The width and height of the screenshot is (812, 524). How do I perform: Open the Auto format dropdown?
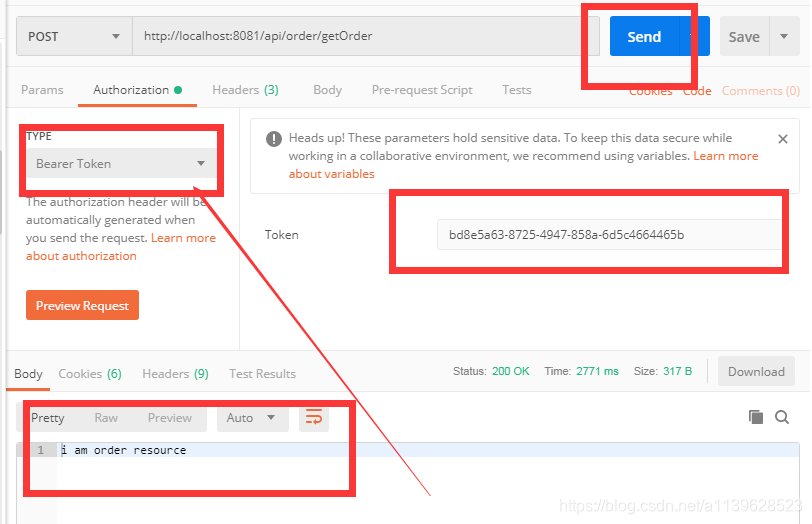(x=252, y=418)
